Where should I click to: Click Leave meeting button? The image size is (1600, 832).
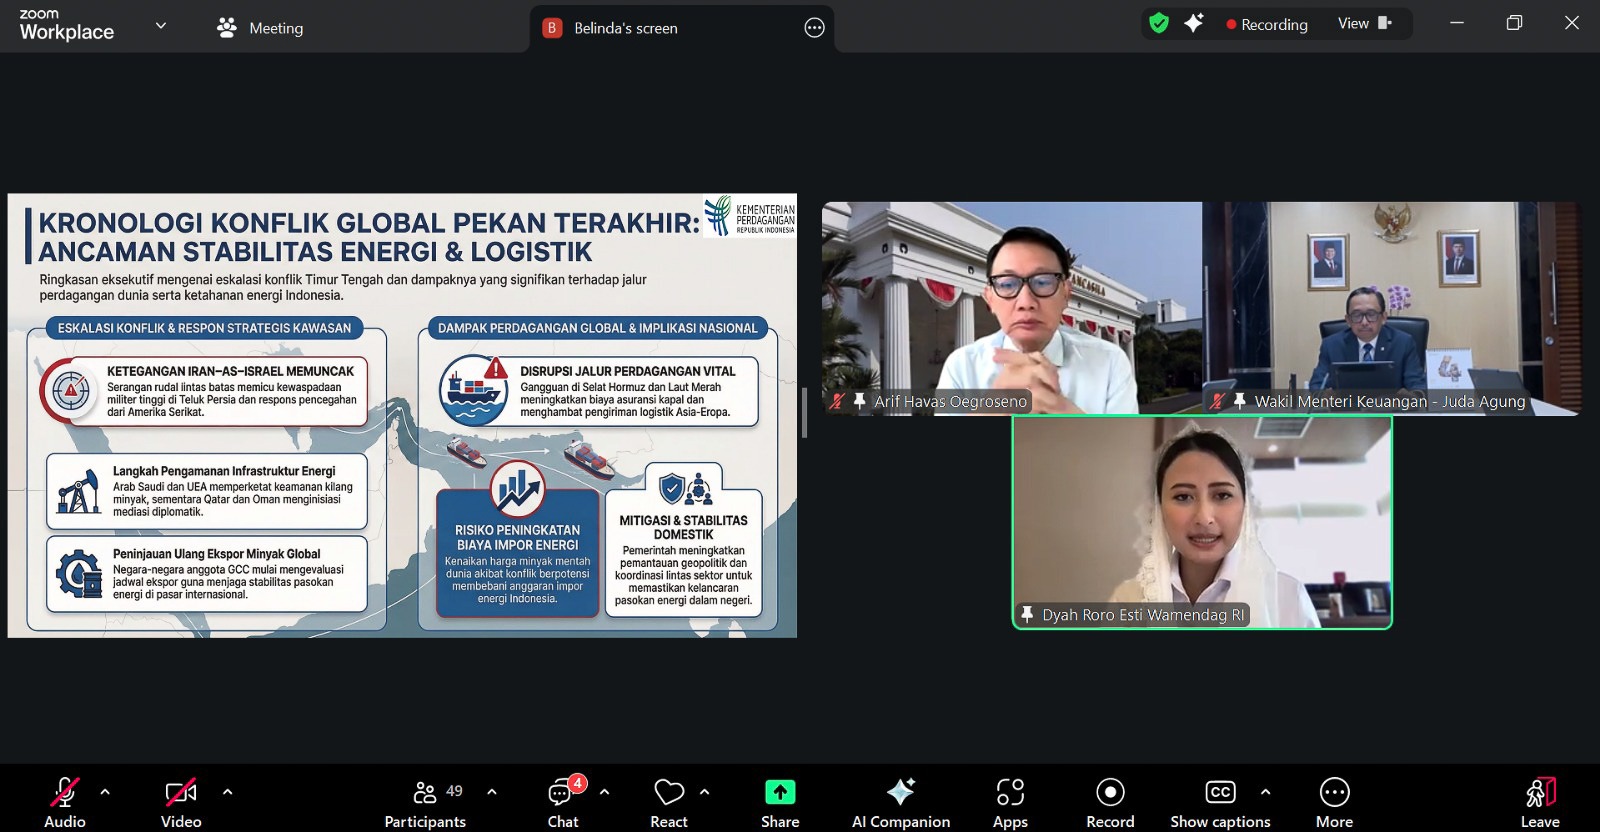tap(1540, 802)
